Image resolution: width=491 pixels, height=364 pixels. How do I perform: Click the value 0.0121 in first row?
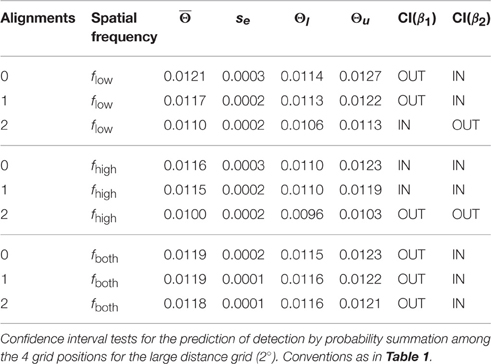click(184, 76)
